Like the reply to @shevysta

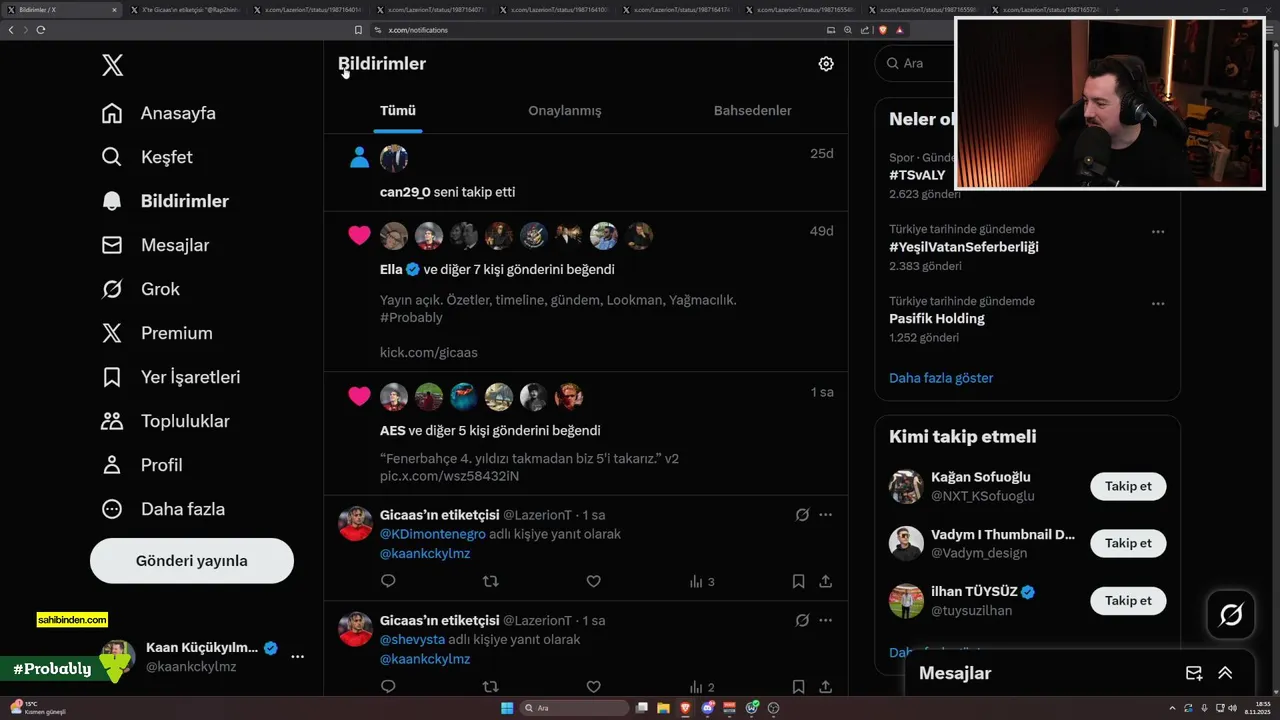click(593, 687)
